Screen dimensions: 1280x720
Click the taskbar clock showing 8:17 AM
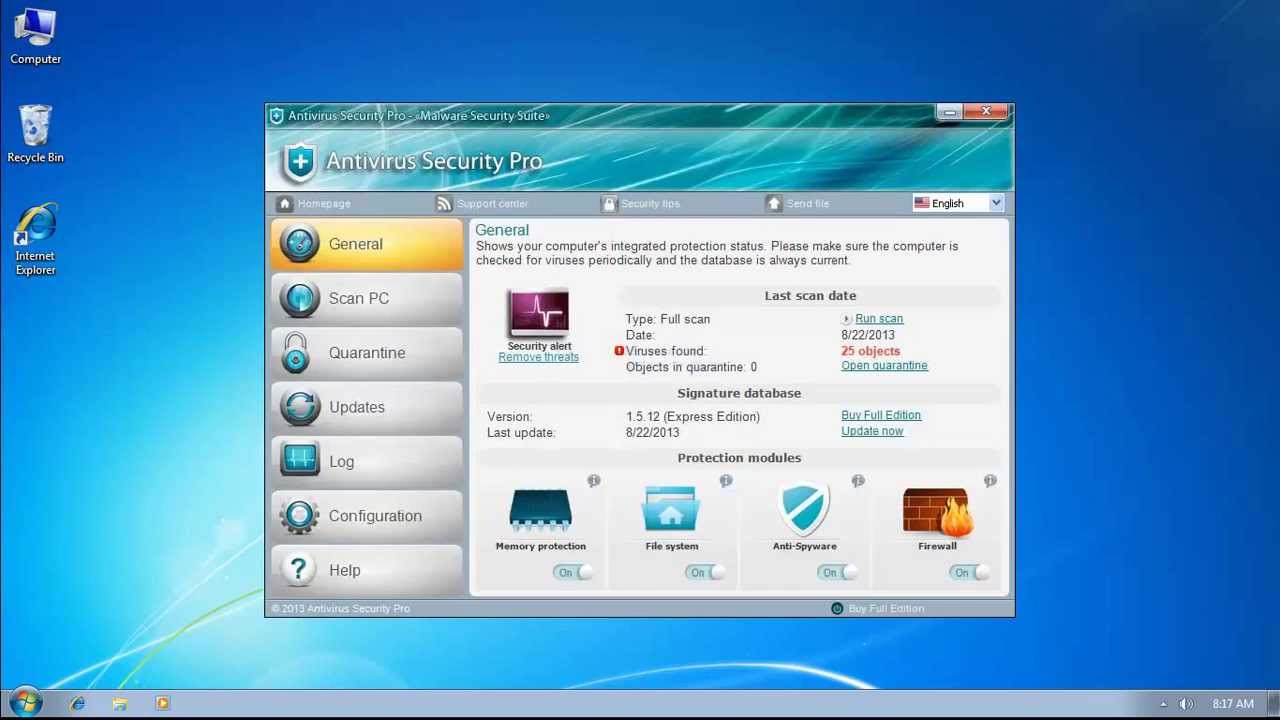tap(1233, 704)
